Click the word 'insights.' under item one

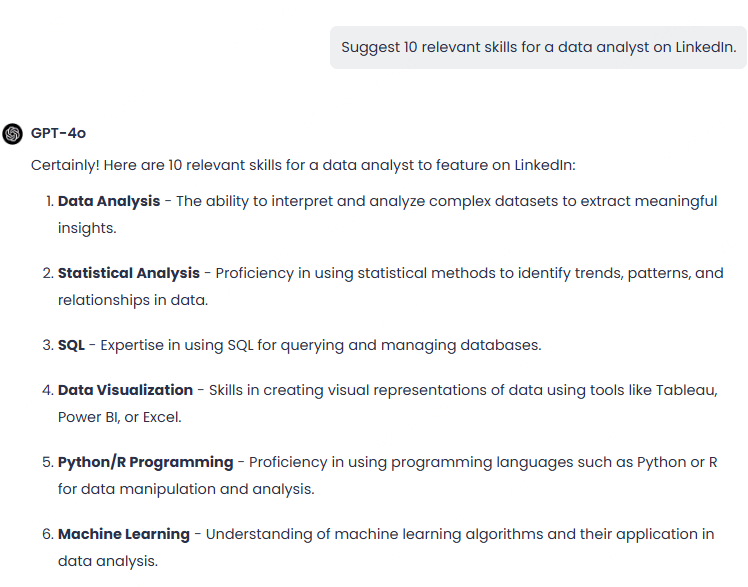point(87,228)
